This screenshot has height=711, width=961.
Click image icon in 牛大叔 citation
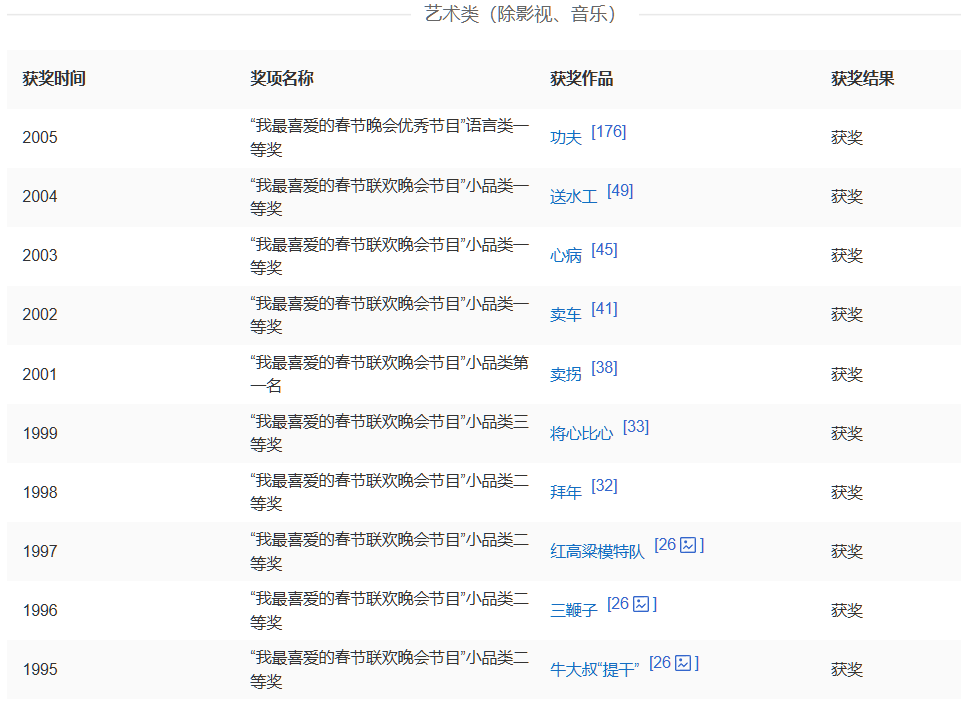coord(683,663)
